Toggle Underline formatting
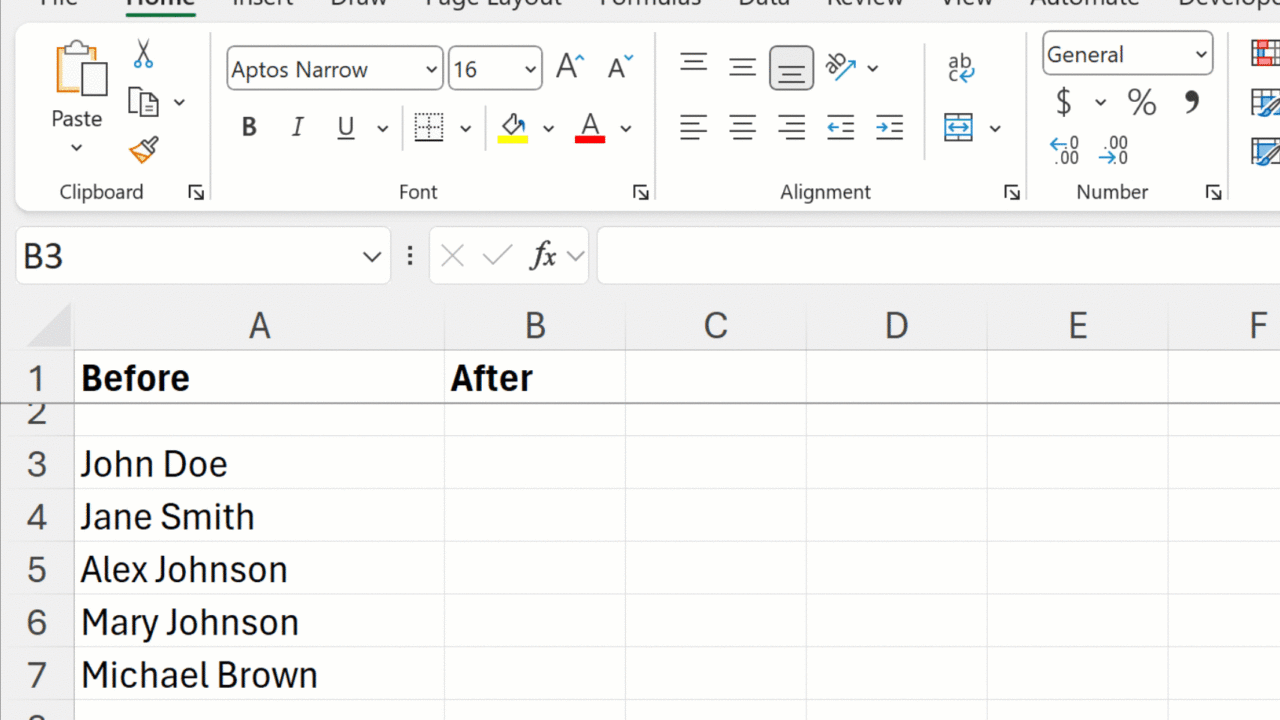Screen dimensions: 1280x720 coord(346,128)
